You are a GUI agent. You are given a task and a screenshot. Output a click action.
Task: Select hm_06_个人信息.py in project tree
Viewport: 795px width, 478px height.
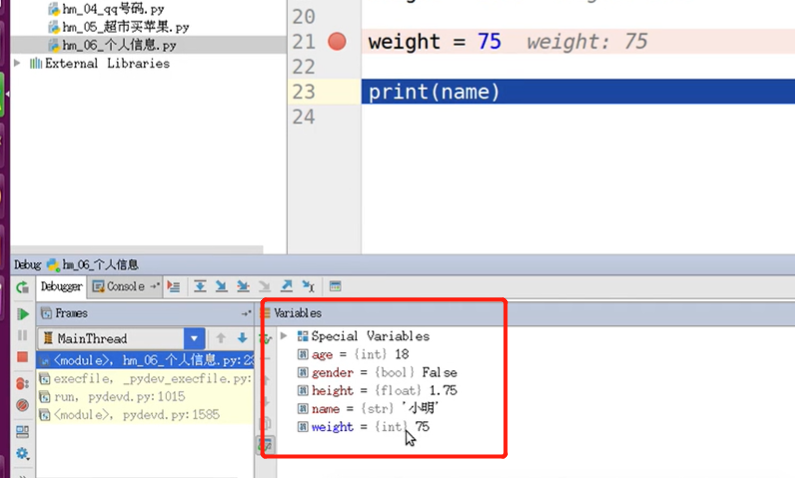[x=112, y=45]
